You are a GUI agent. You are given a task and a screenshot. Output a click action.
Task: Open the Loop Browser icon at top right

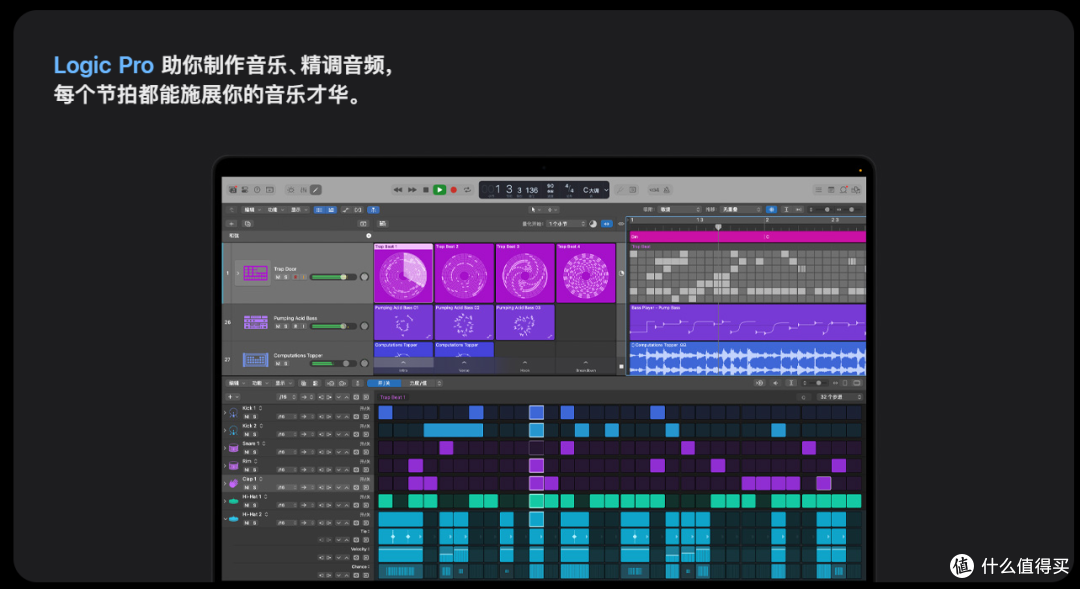pyautogui.click(x=843, y=190)
